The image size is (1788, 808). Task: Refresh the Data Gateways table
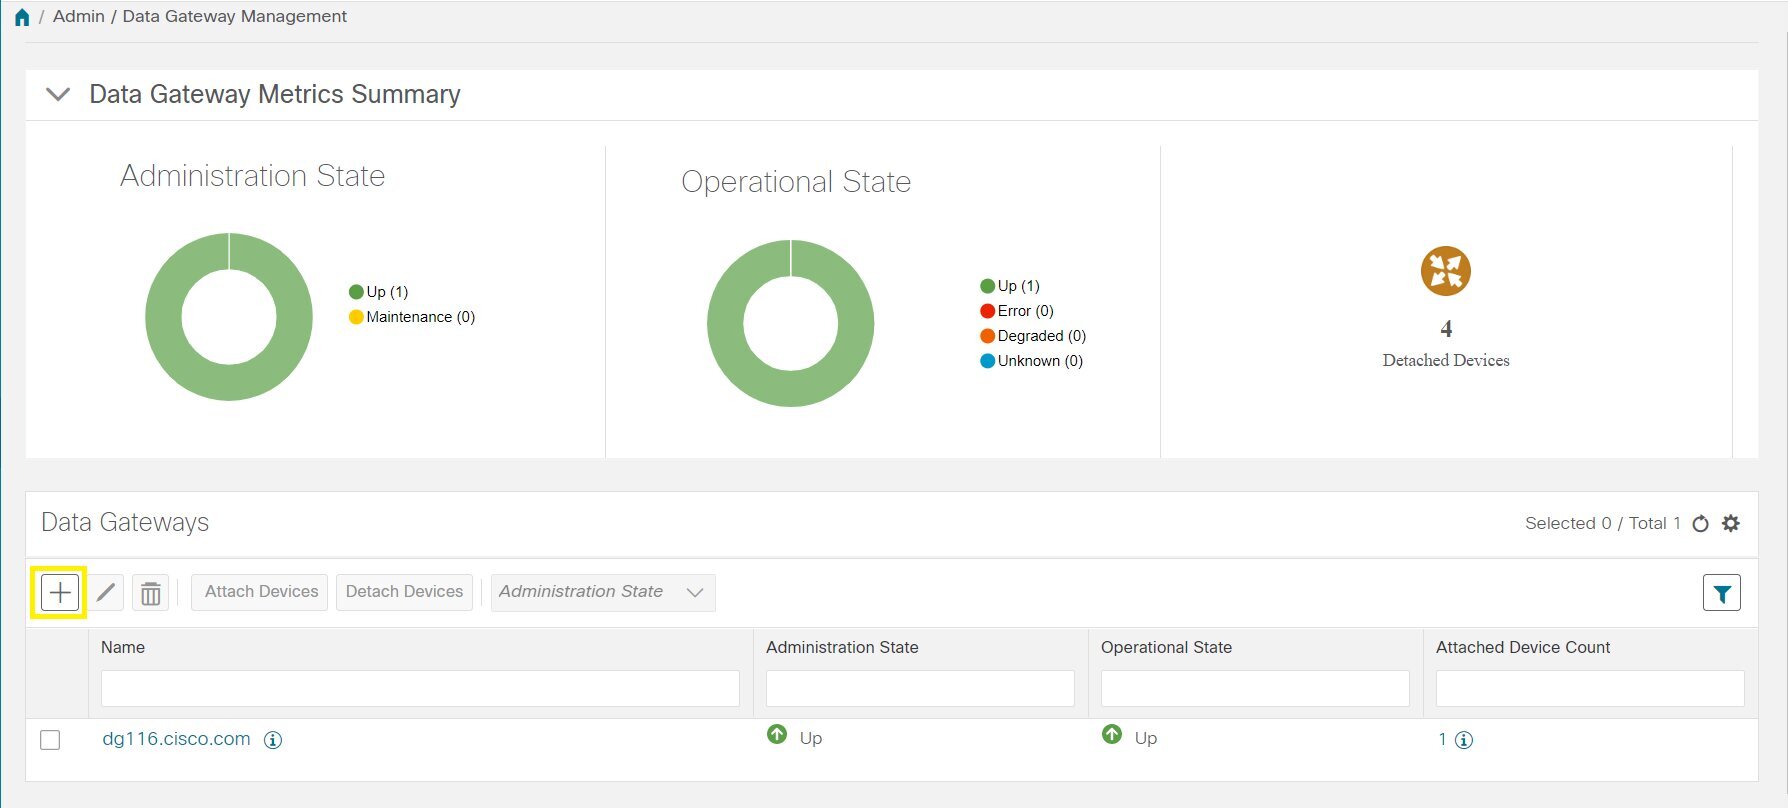(1700, 524)
